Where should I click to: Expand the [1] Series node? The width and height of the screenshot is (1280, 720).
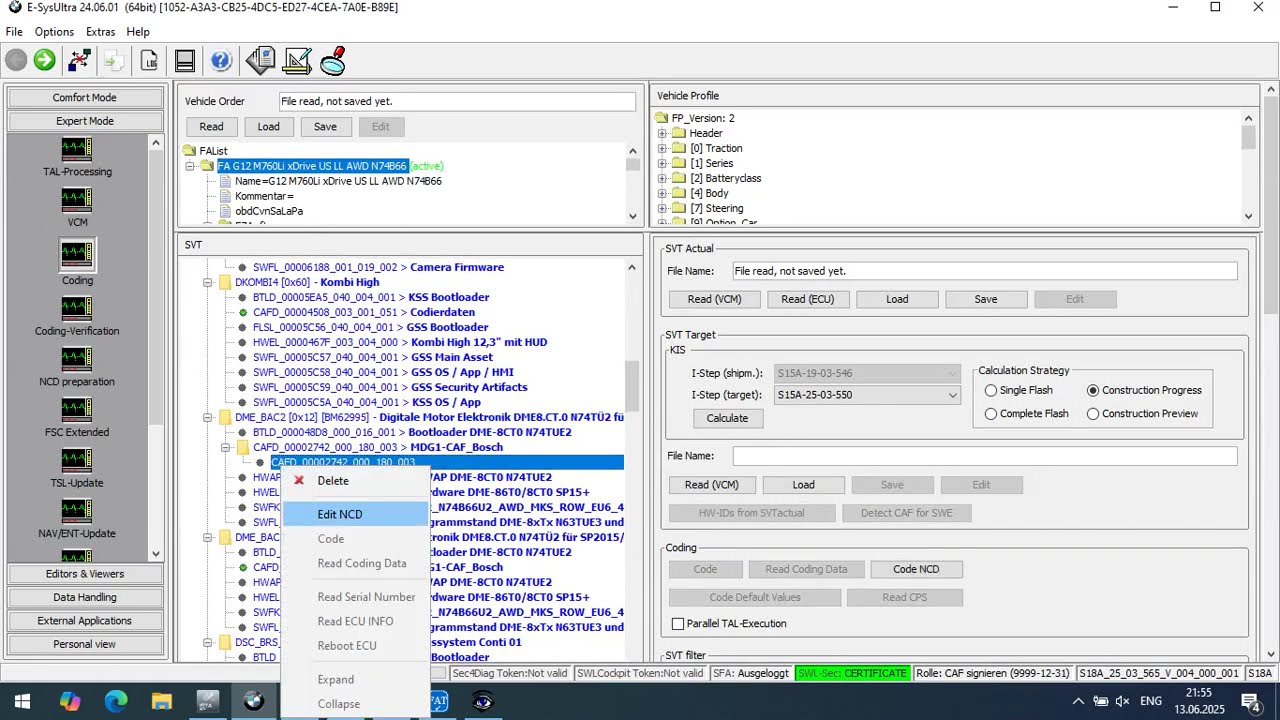coord(662,163)
